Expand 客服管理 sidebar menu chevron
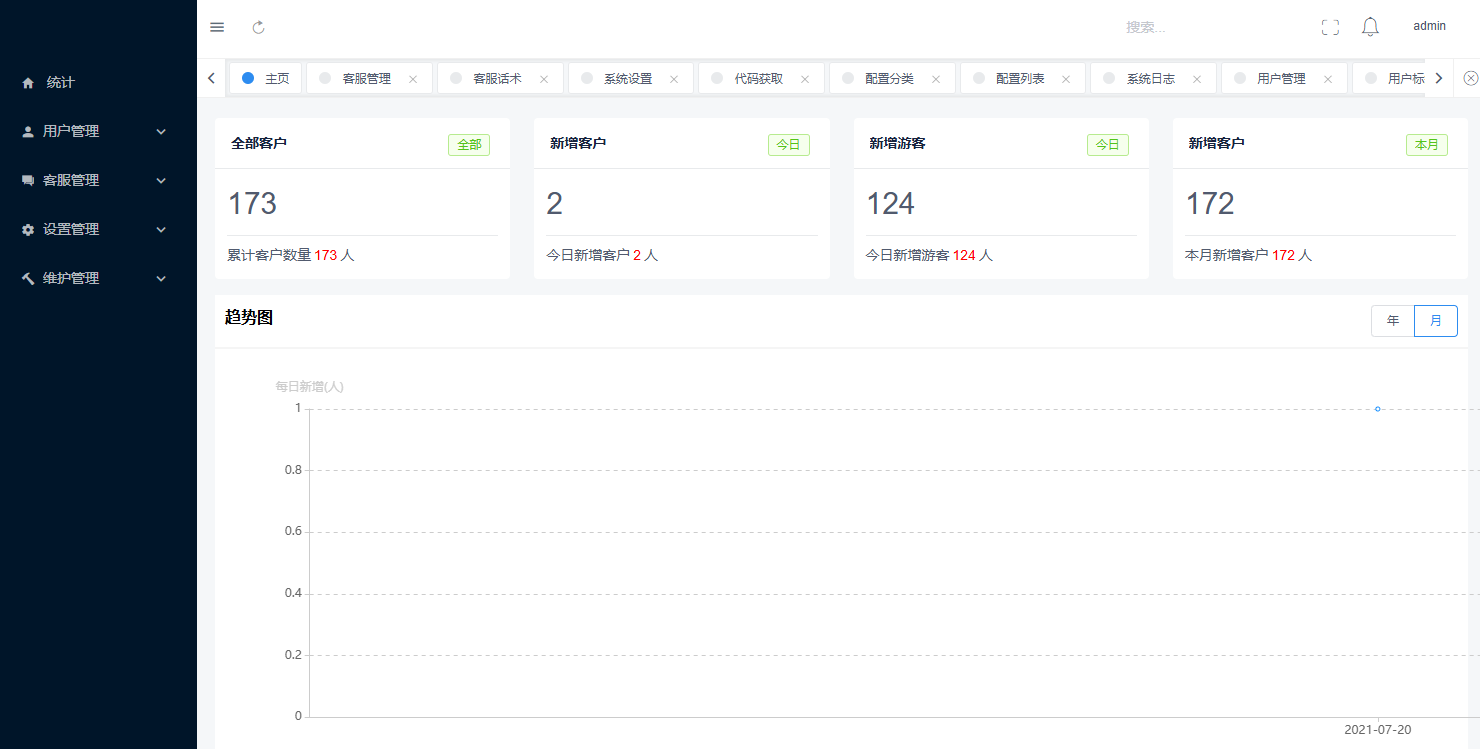This screenshot has height=749, width=1480. coord(161,180)
